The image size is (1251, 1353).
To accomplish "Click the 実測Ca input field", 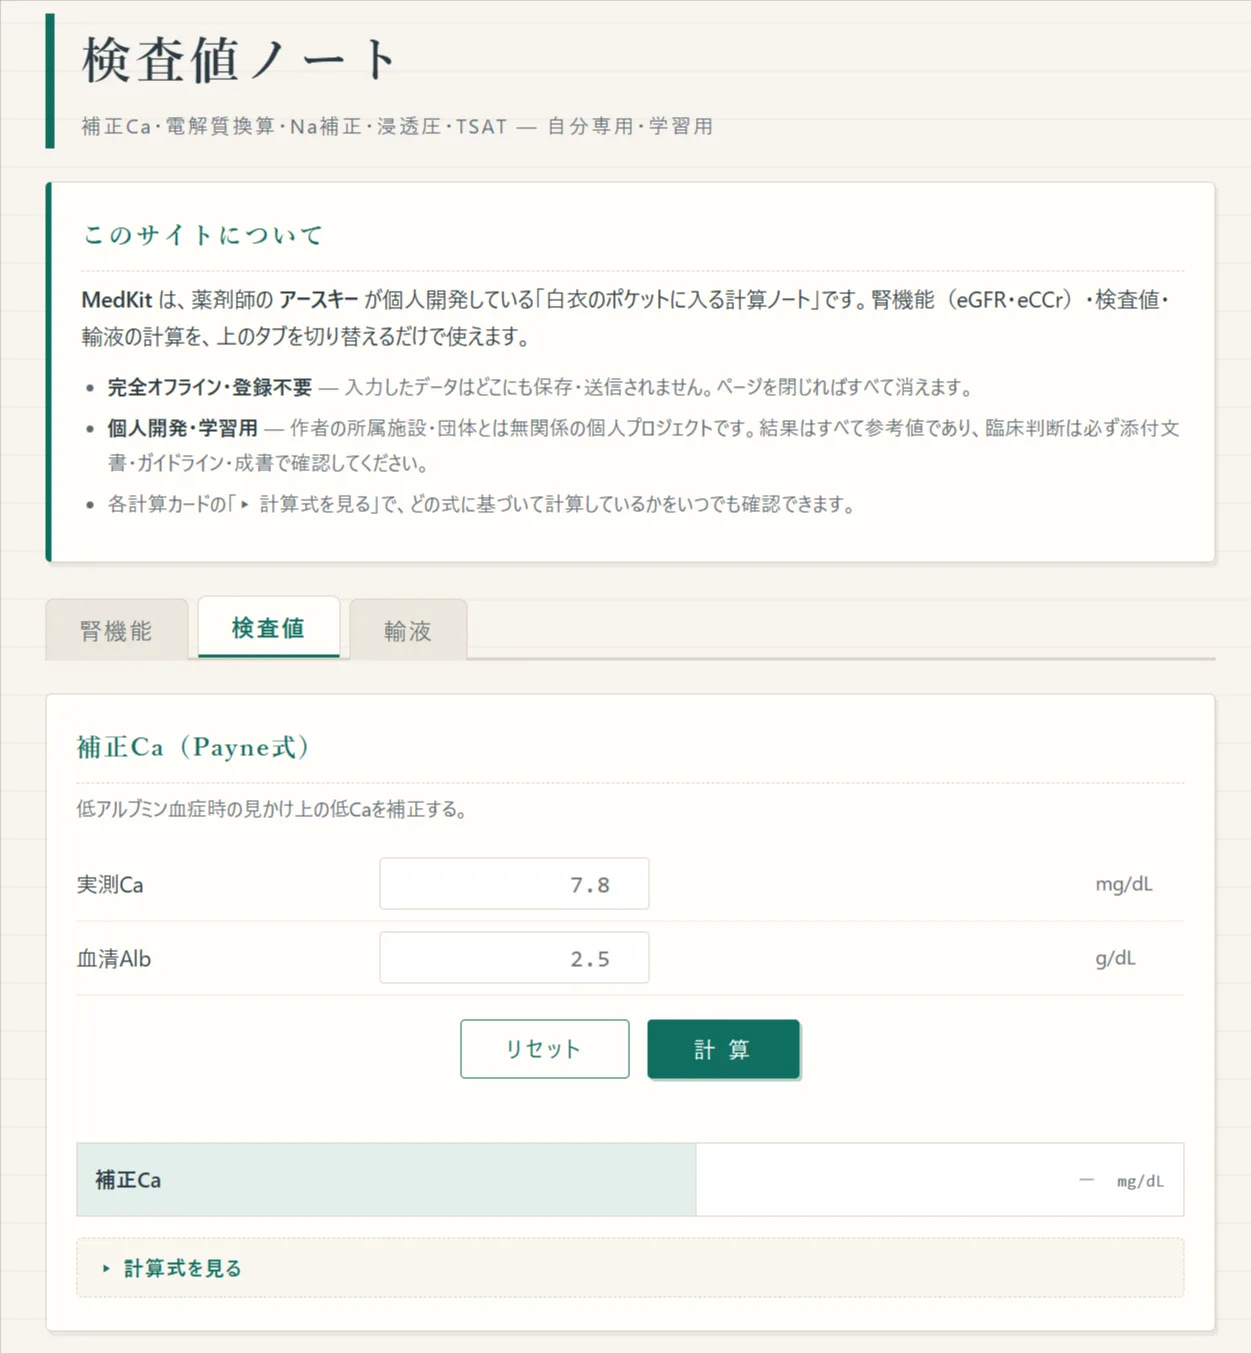I will (514, 884).
